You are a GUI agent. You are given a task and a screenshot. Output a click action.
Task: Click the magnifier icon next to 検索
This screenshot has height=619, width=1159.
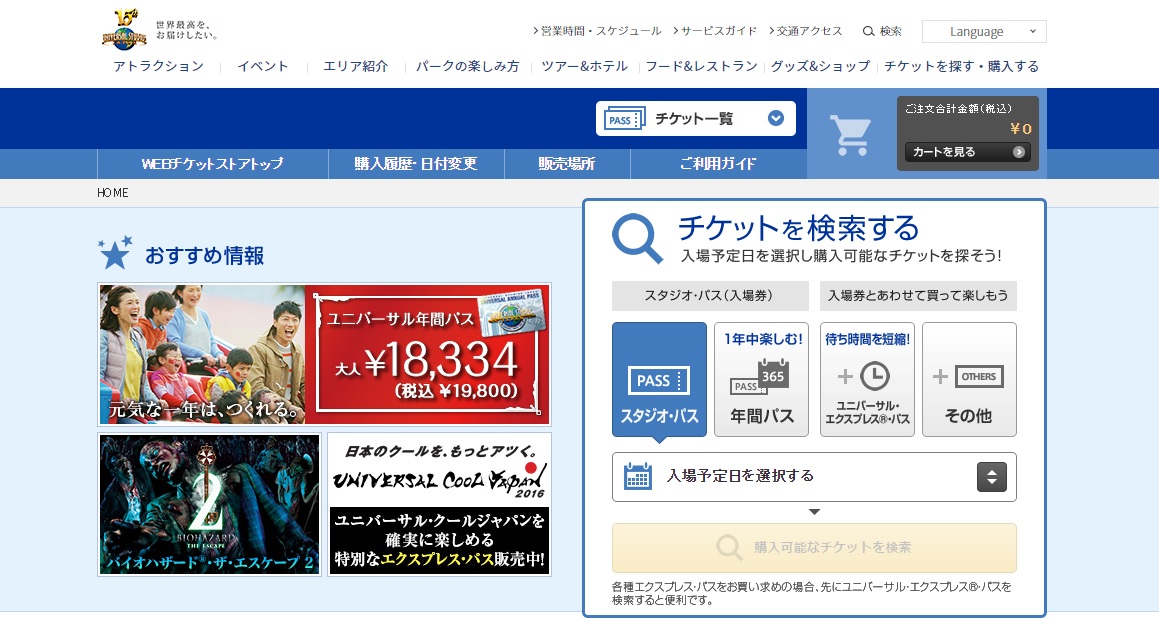[x=869, y=31]
